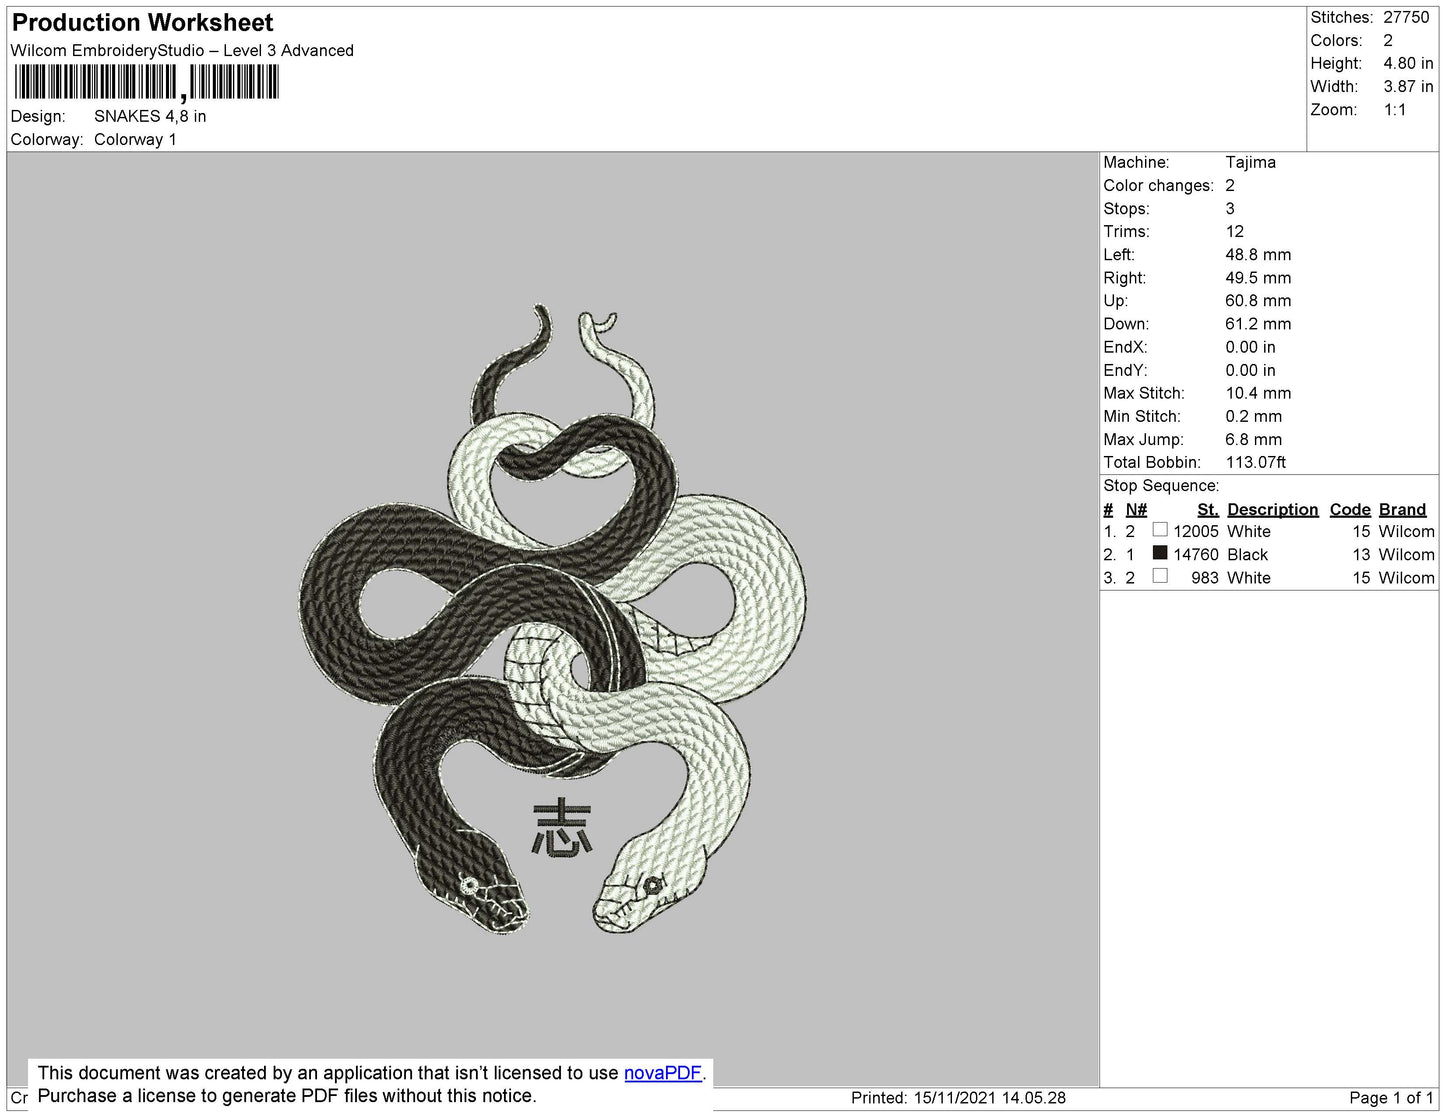1445x1117 pixels.
Task: Click the Production Worksheet heading
Action: pyautogui.click(x=142, y=23)
